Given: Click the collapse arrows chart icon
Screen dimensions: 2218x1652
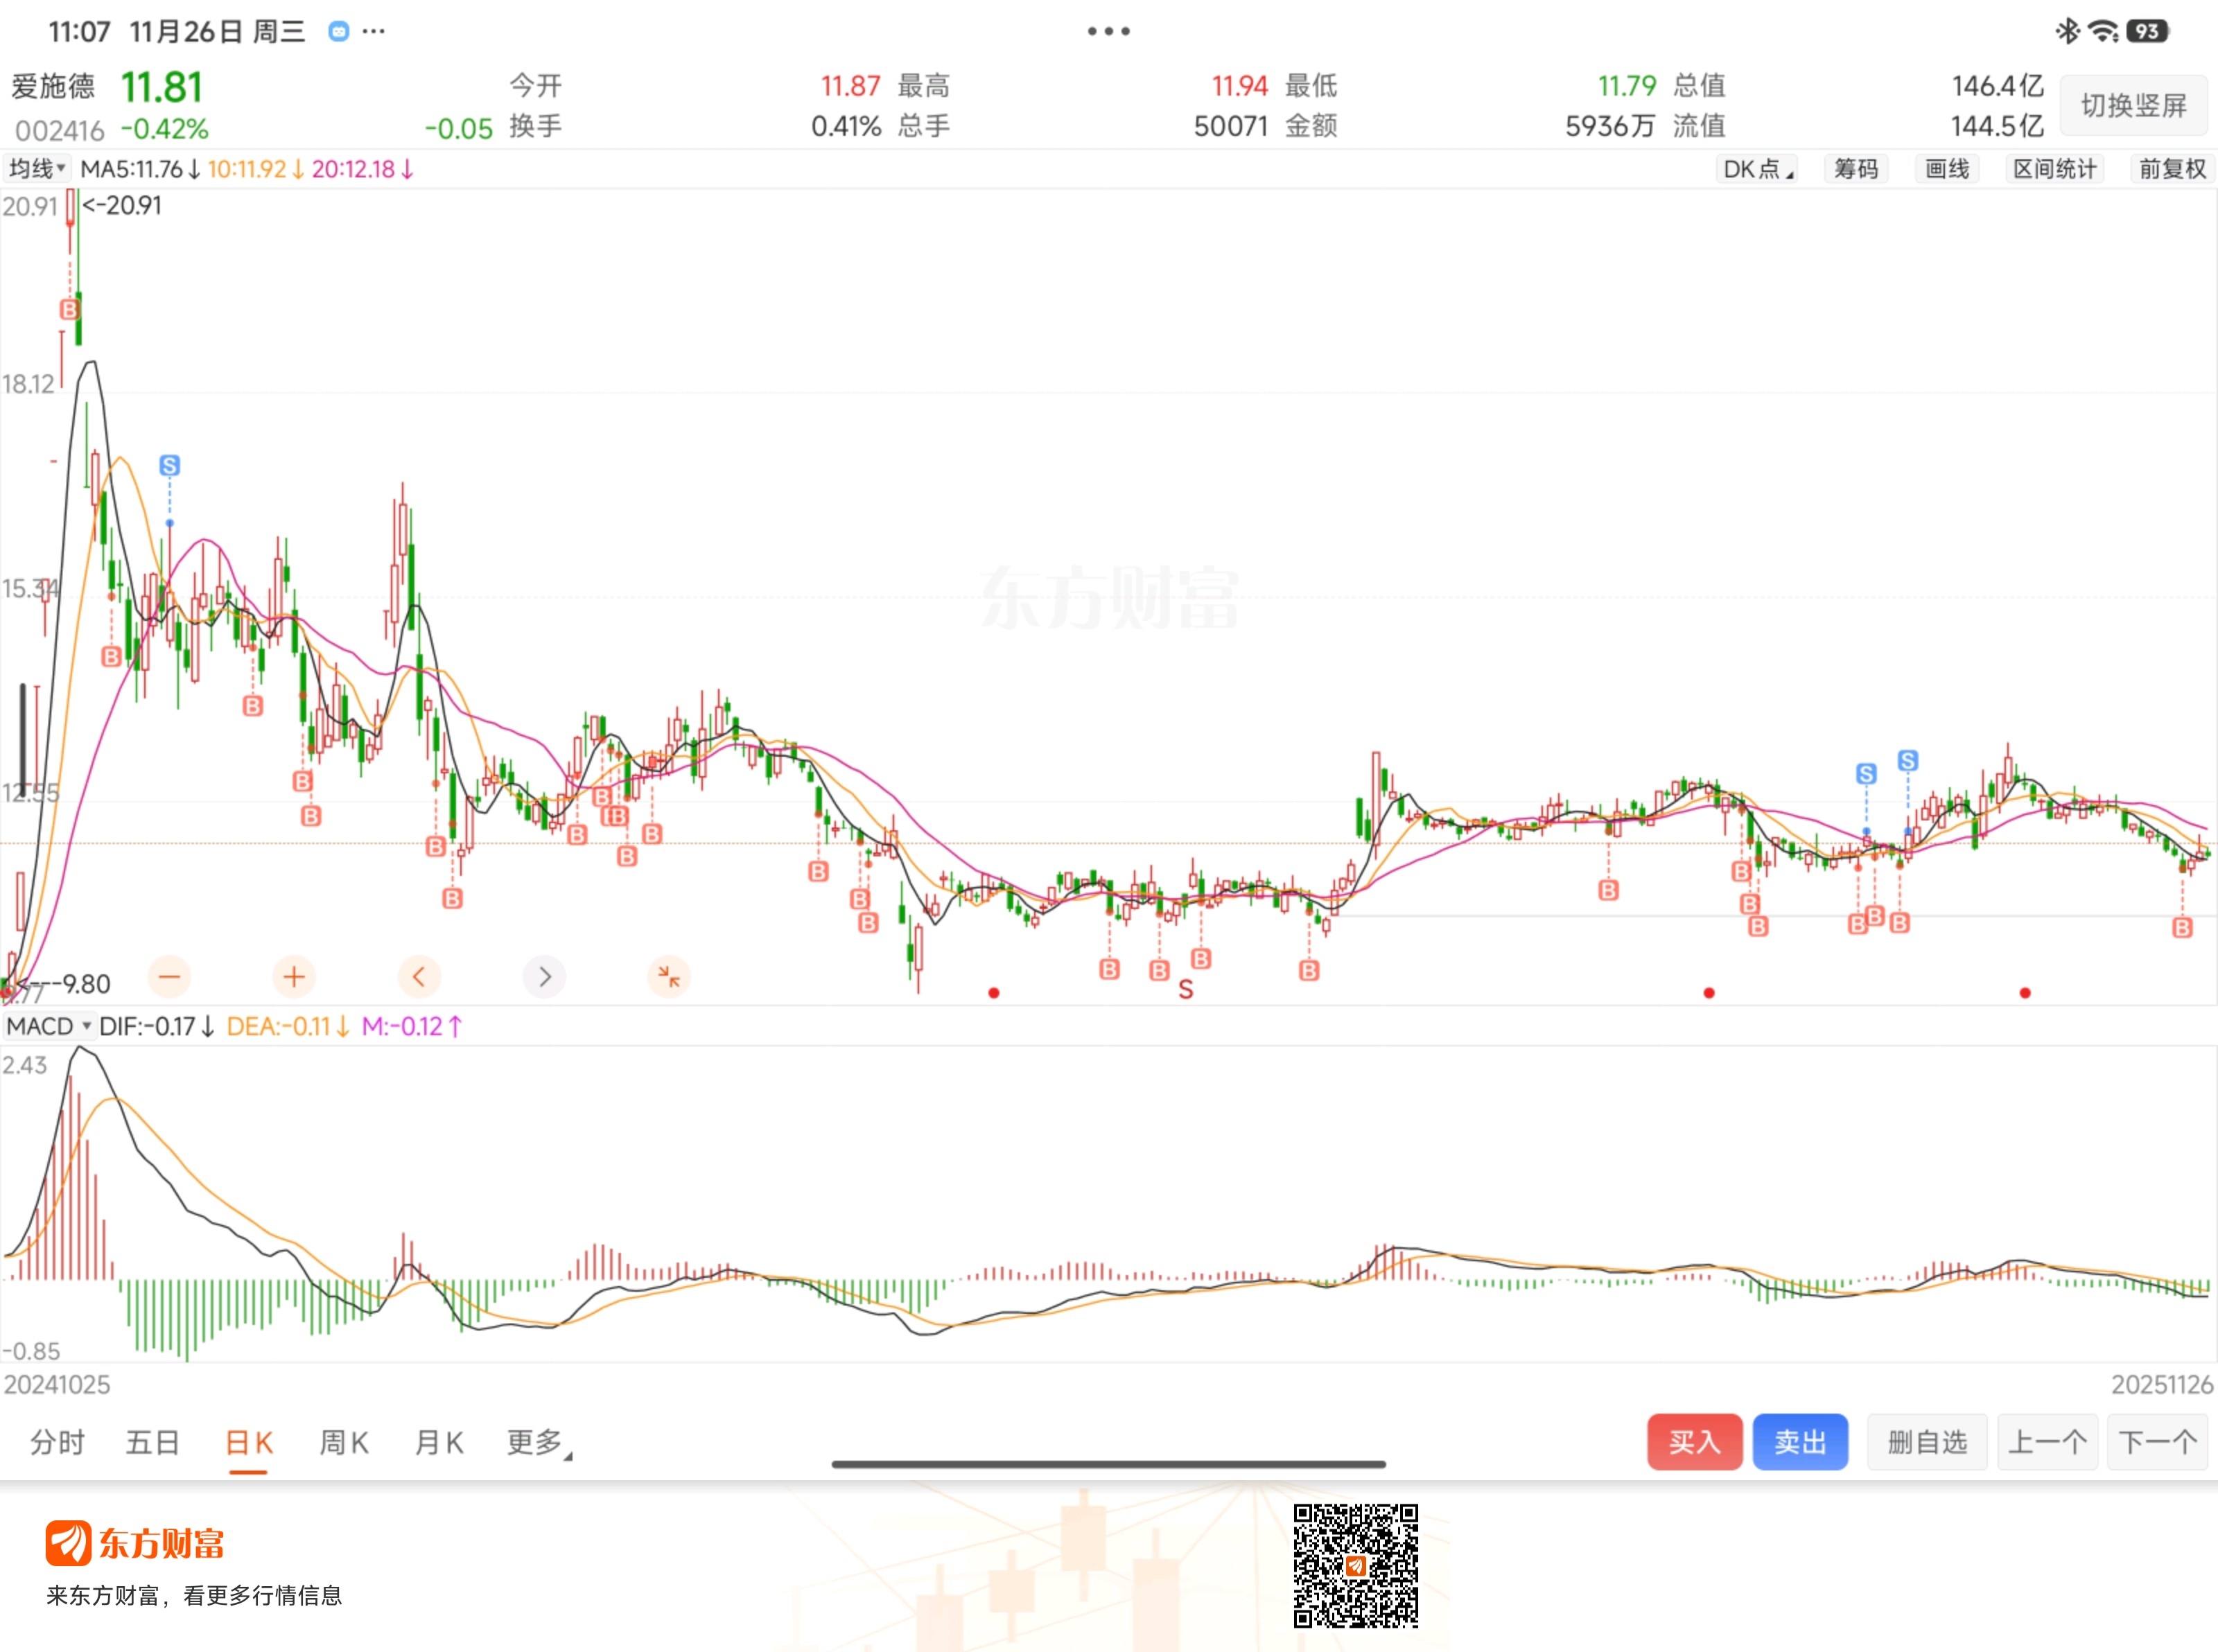Looking at the screenshot, I should point(669,976).
